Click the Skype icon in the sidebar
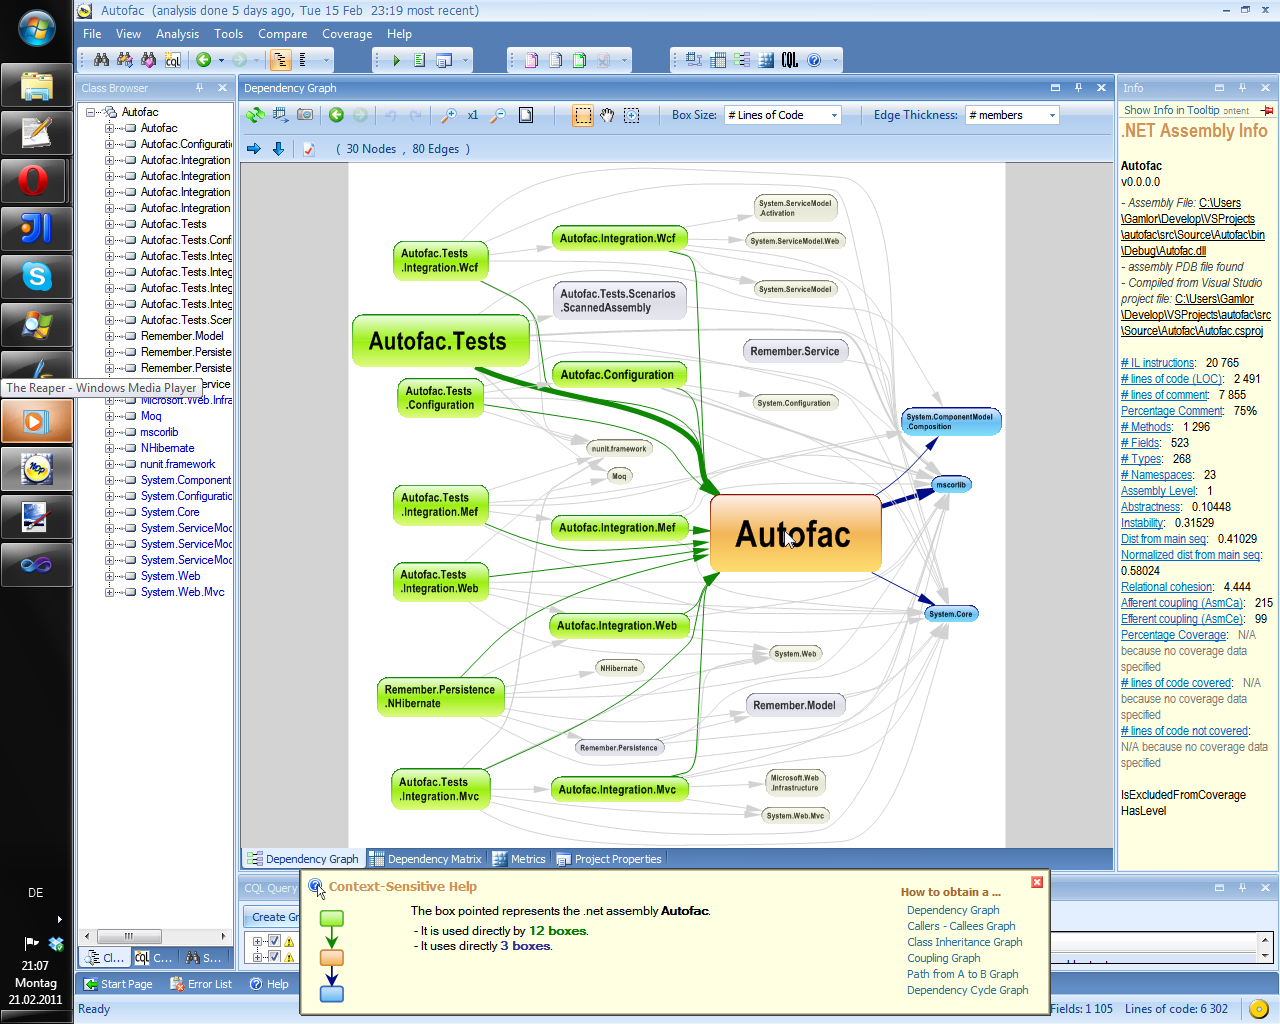This screenshot has height=1024, width=1280. pos(37,277)
